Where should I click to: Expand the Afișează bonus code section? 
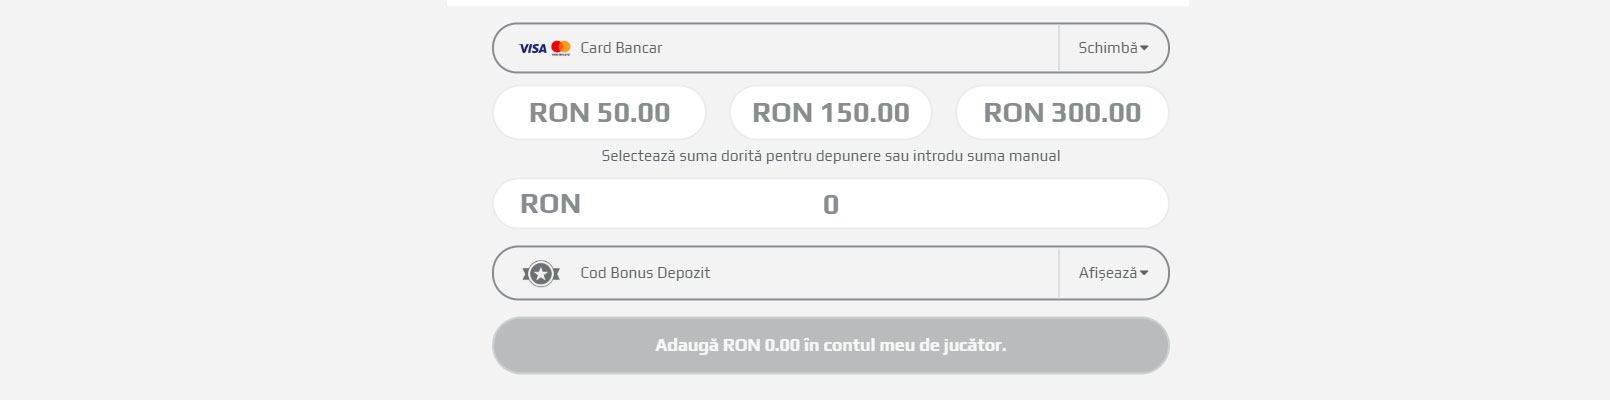[x=1113, y=273]
